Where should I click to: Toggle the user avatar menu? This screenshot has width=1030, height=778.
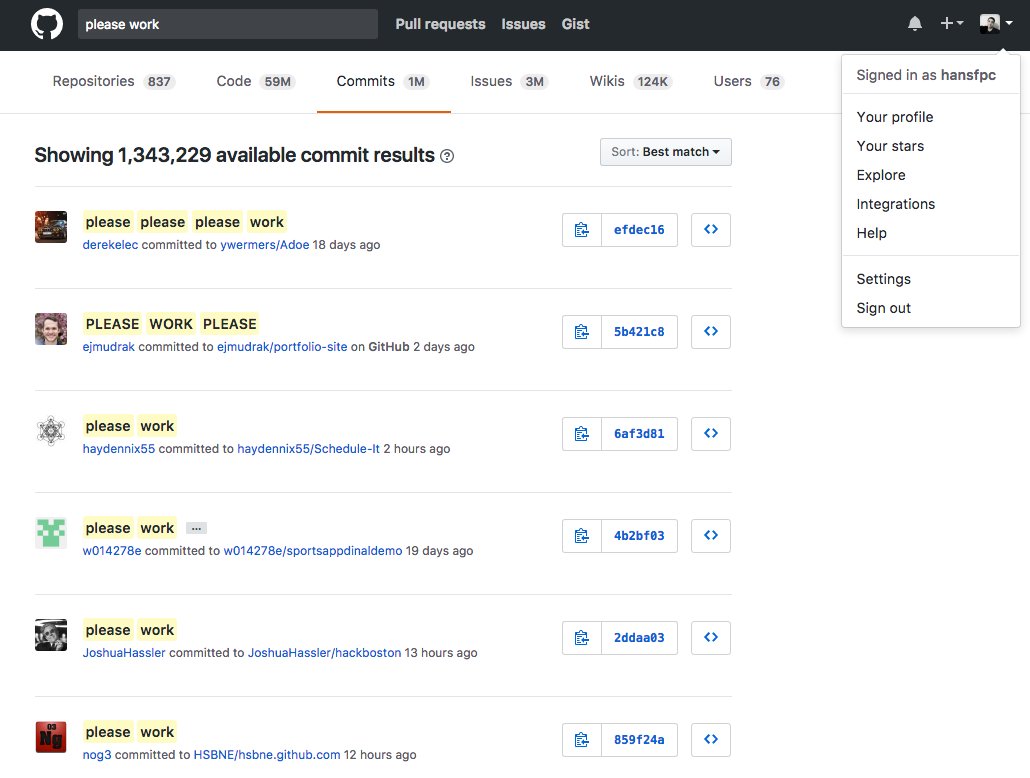click(x=996, y=24)
